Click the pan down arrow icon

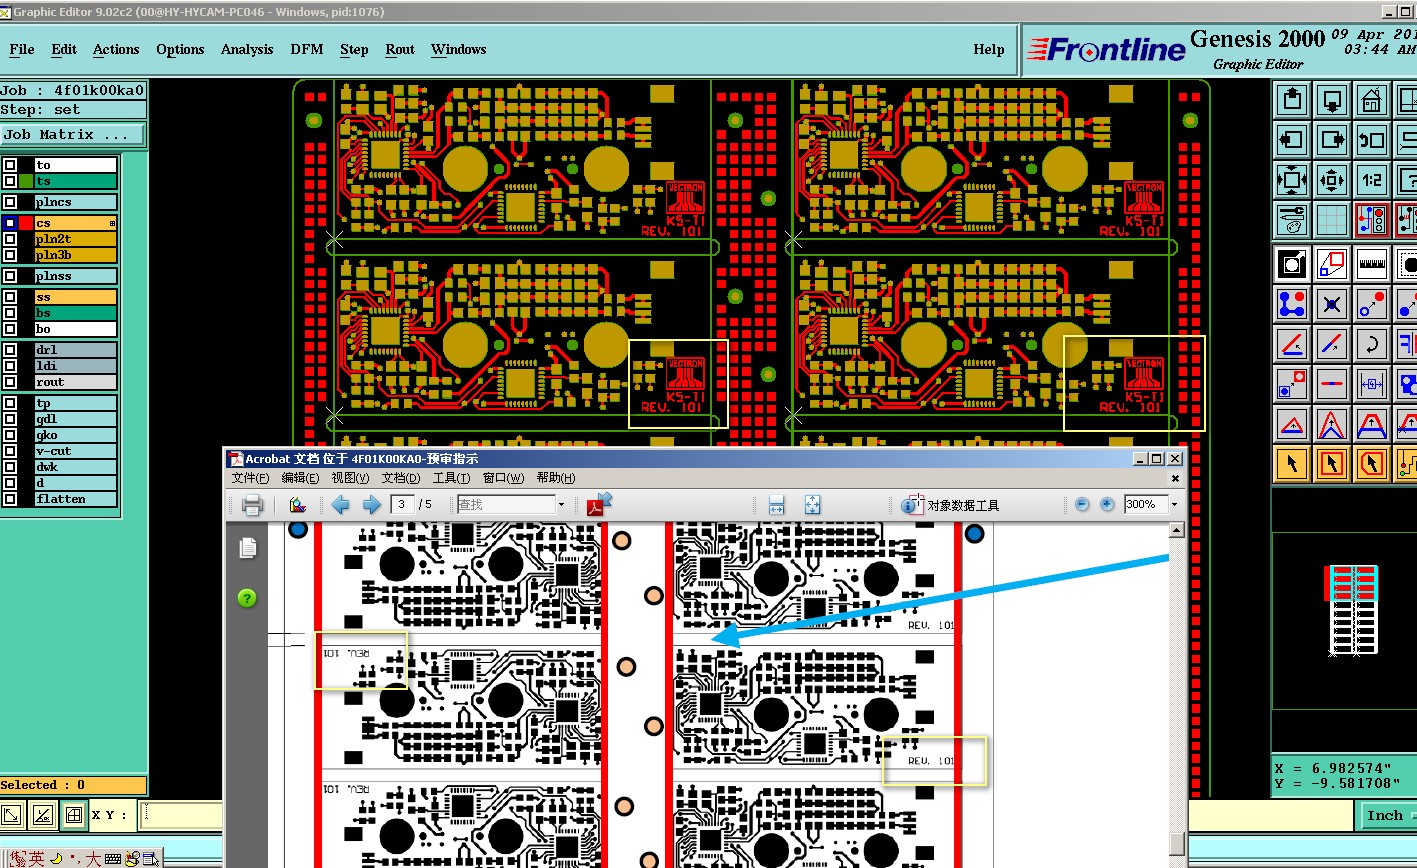(1332, 100)
